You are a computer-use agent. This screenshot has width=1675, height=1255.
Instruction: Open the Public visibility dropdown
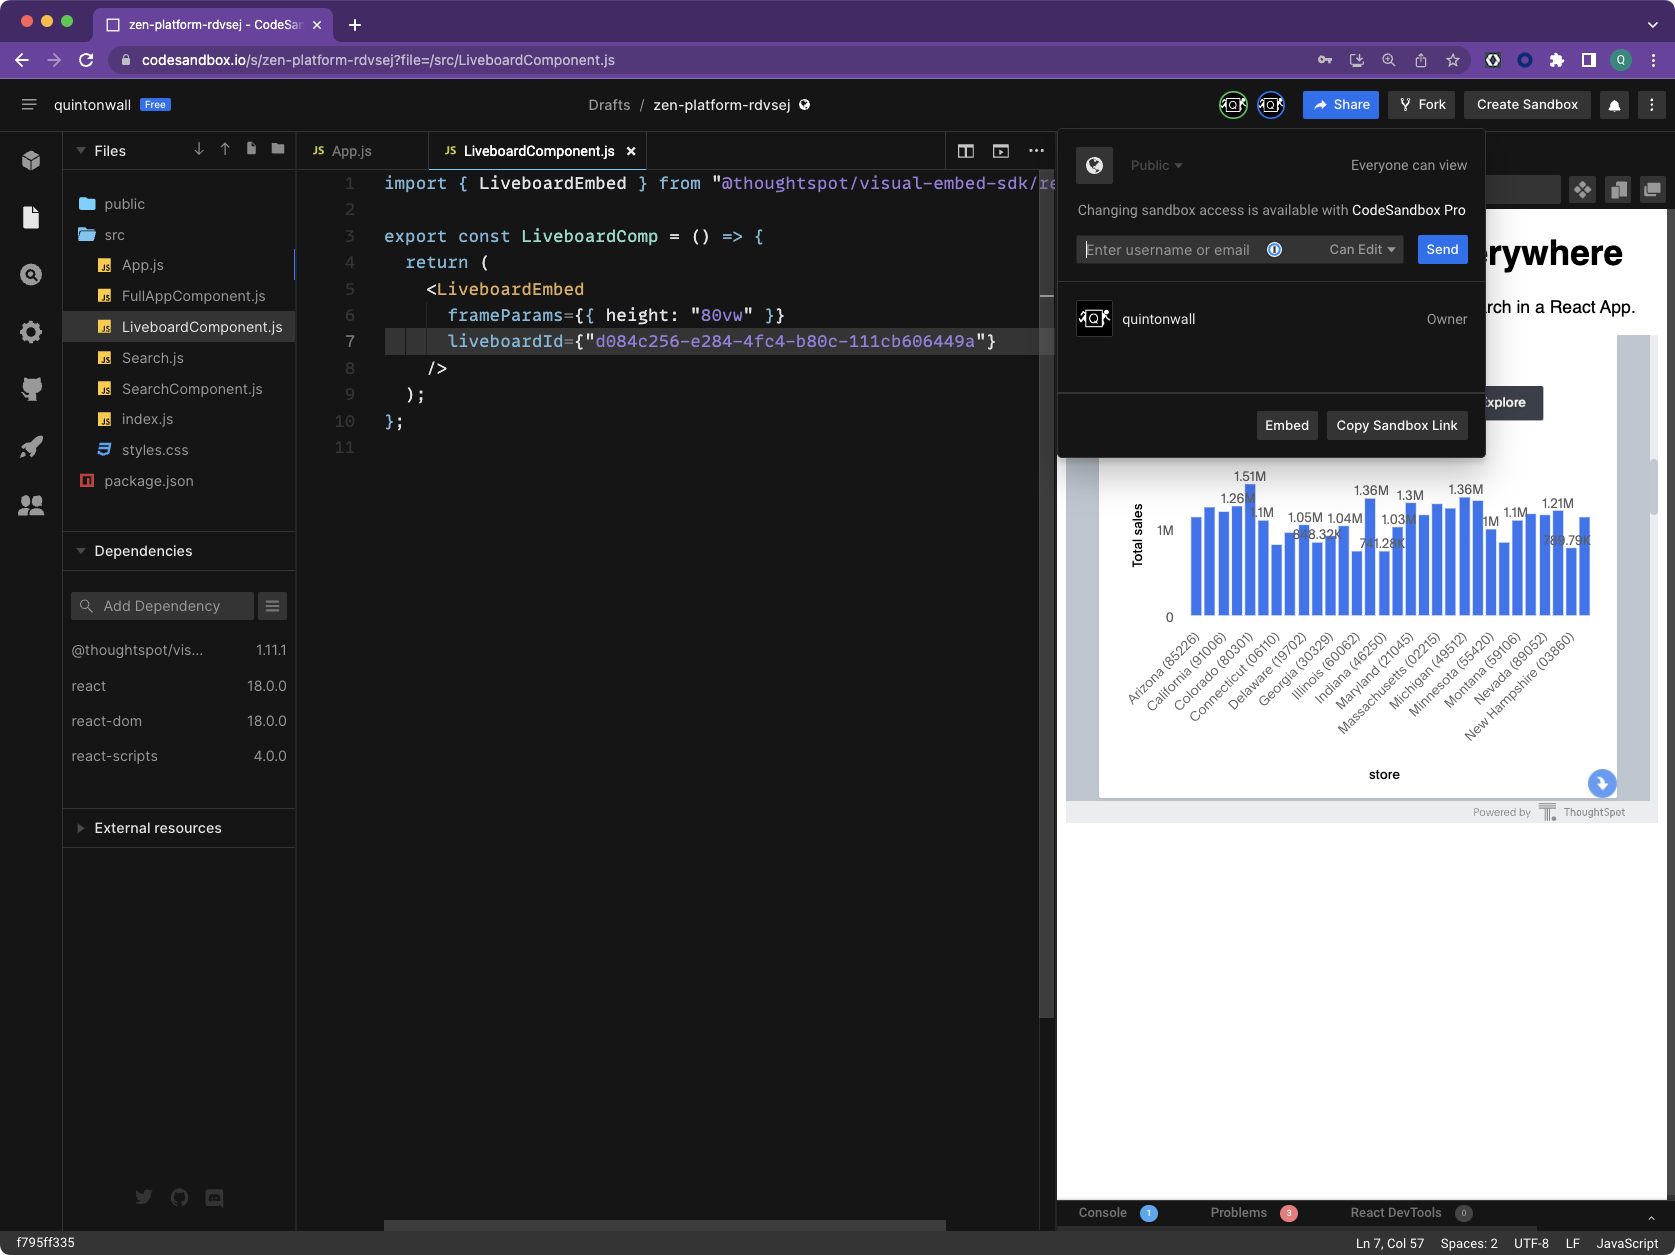1156,166
